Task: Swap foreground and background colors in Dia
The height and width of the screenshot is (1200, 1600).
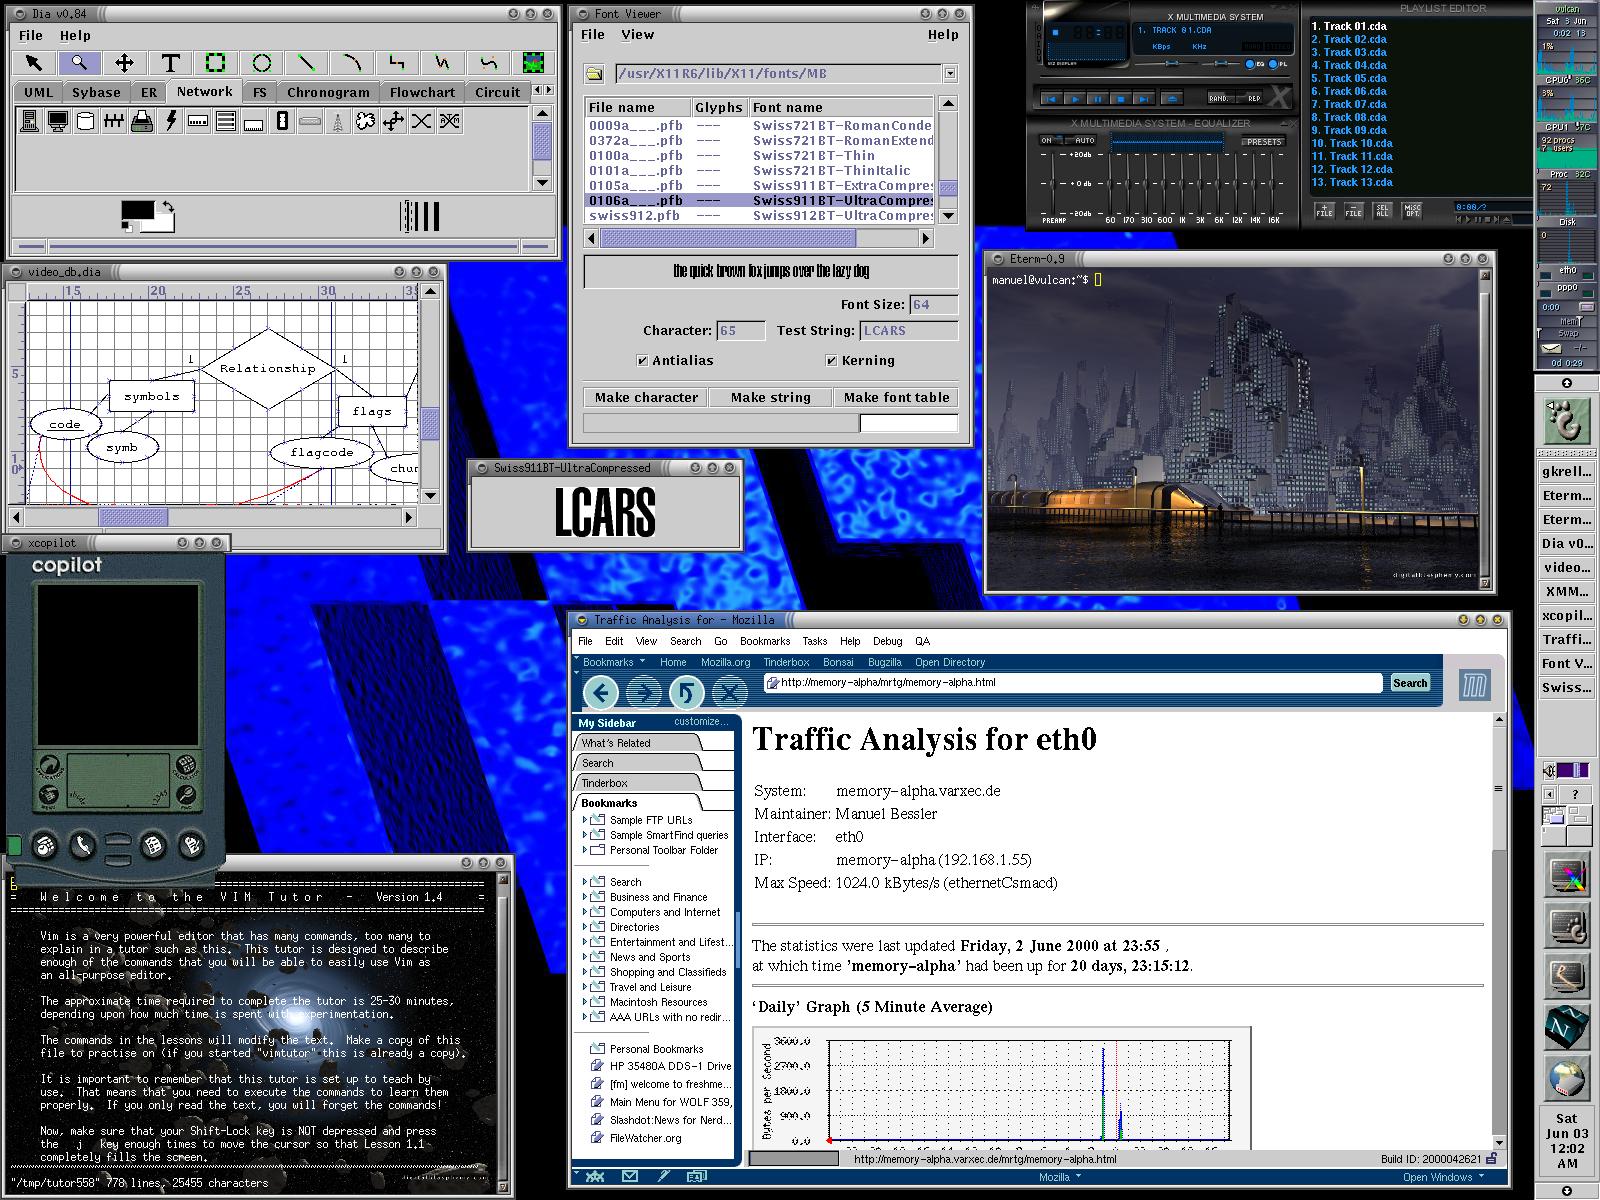Action: coord(169,207)
